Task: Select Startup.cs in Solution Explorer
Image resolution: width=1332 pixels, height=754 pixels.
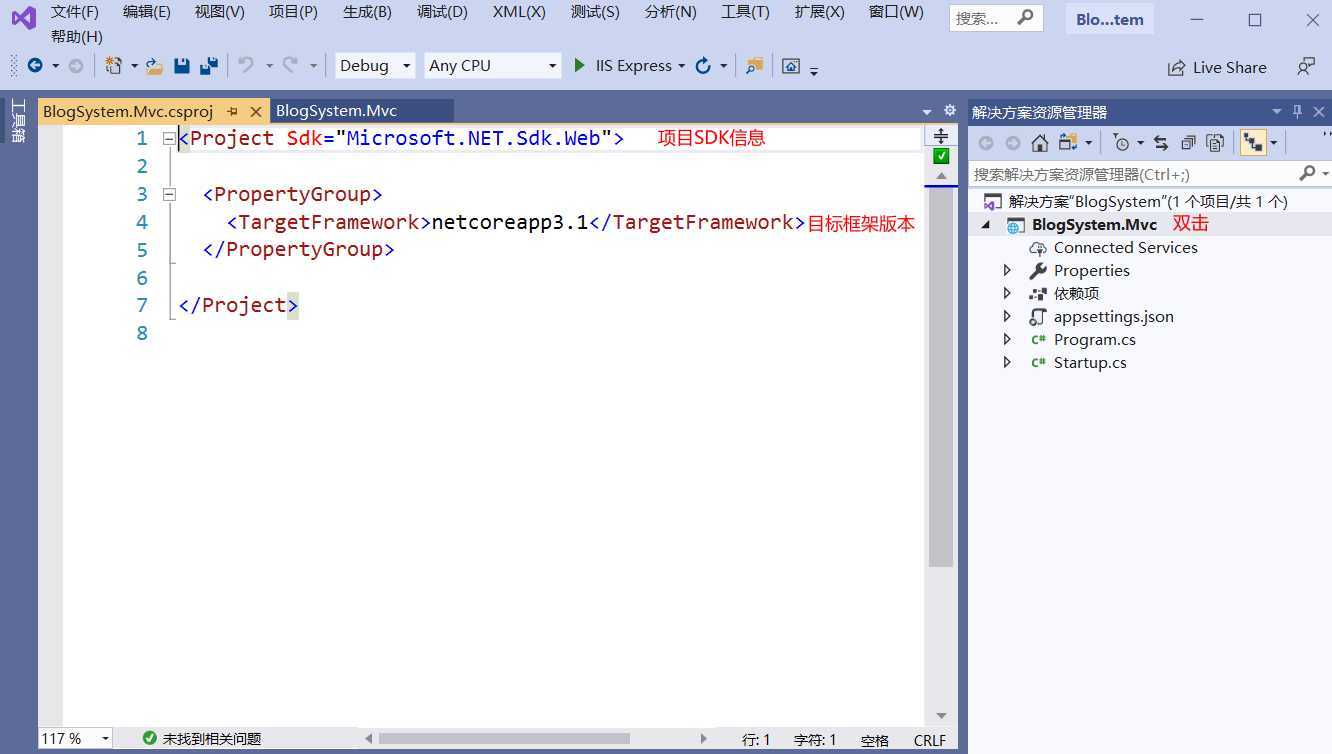Action: [x=1089, y=362]
